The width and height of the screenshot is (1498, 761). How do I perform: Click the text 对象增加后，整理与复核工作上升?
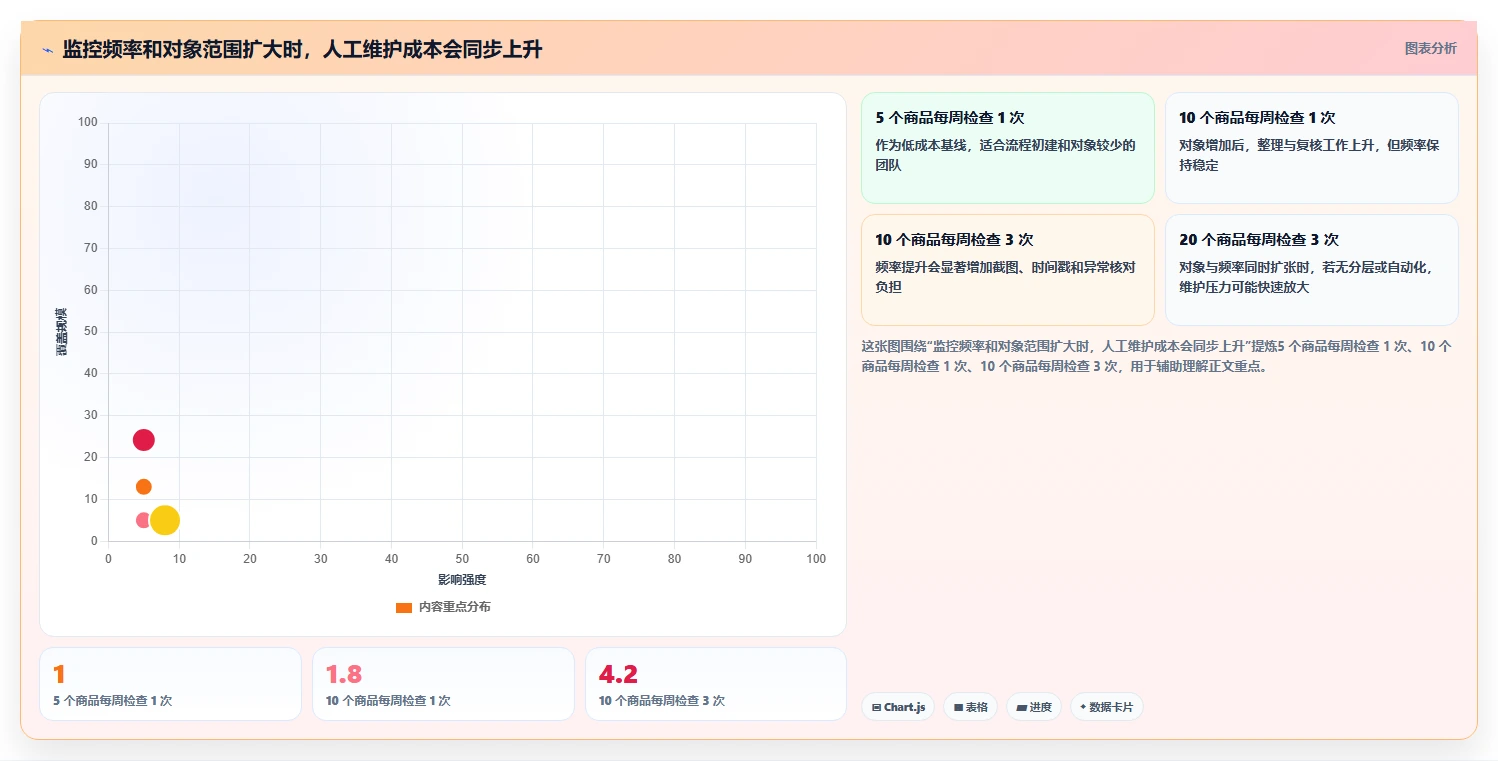[1309, 155]
